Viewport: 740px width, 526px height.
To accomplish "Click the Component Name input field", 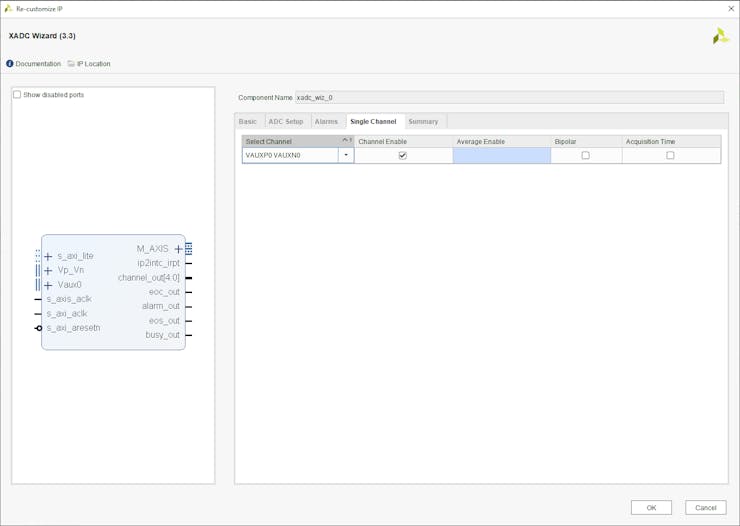I will point(509,97).
